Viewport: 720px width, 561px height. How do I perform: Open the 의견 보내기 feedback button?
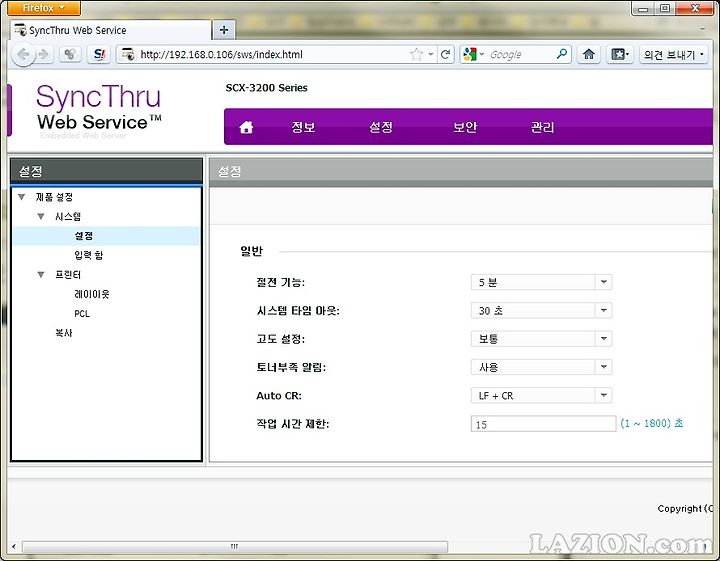674,55
